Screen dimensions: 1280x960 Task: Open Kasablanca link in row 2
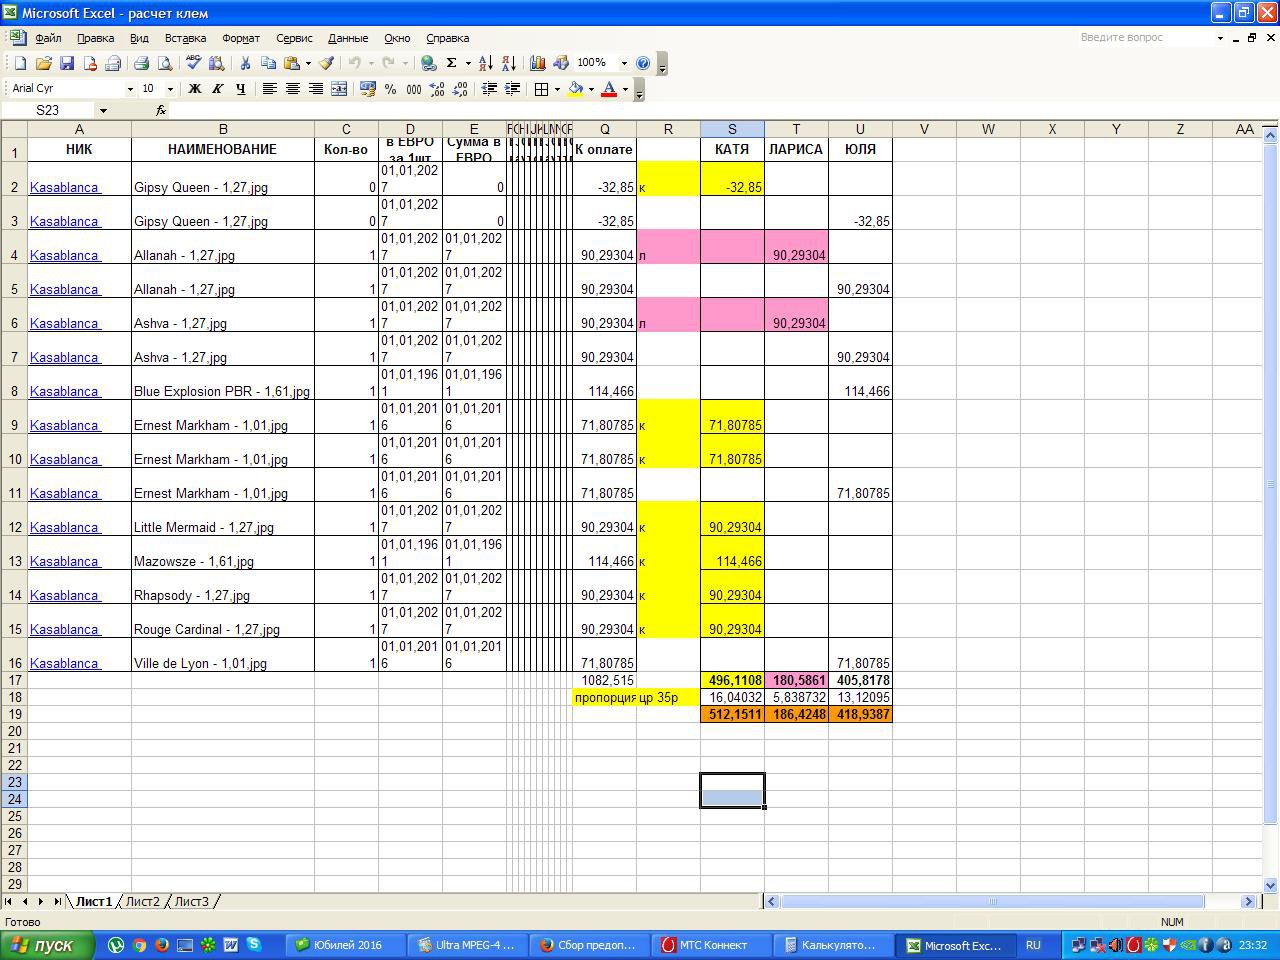(x=64, y=187)
